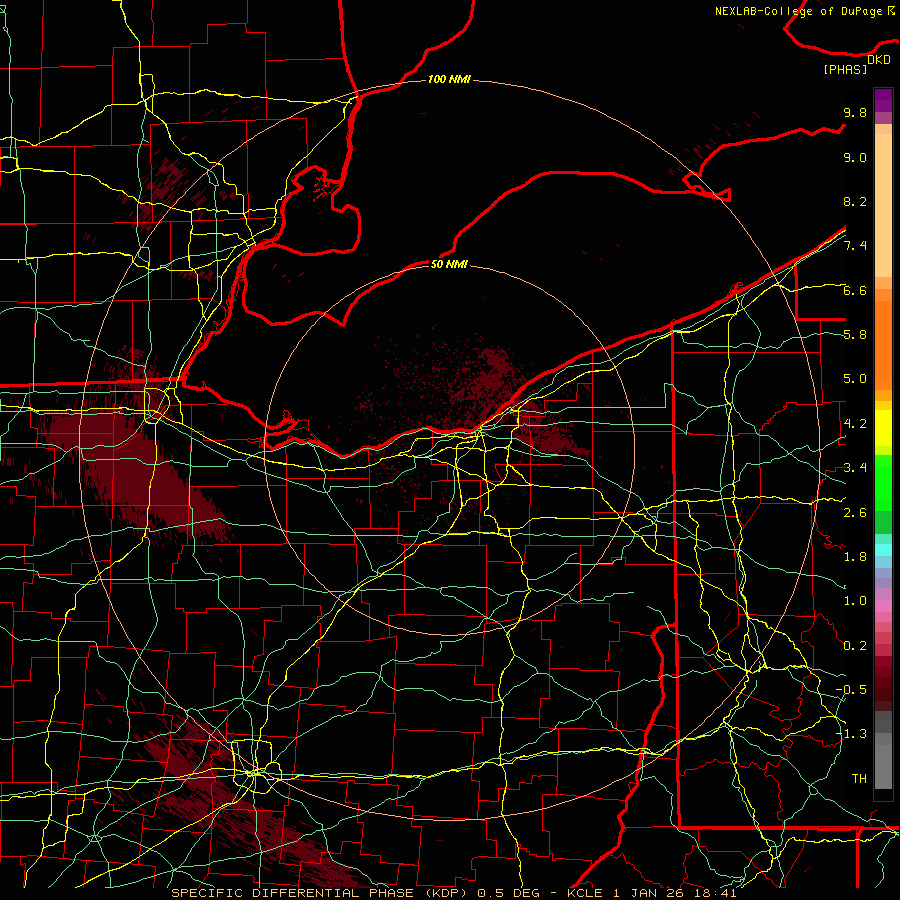Click the 9.0 scale value
The image size is (900, 900).
click(855, 157)
